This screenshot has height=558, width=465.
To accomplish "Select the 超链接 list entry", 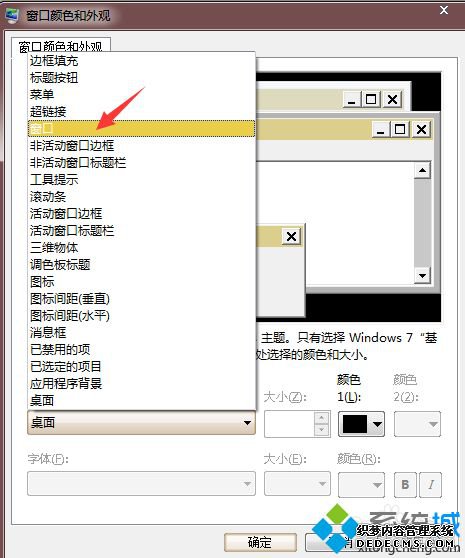I will (x=141, y=112).
